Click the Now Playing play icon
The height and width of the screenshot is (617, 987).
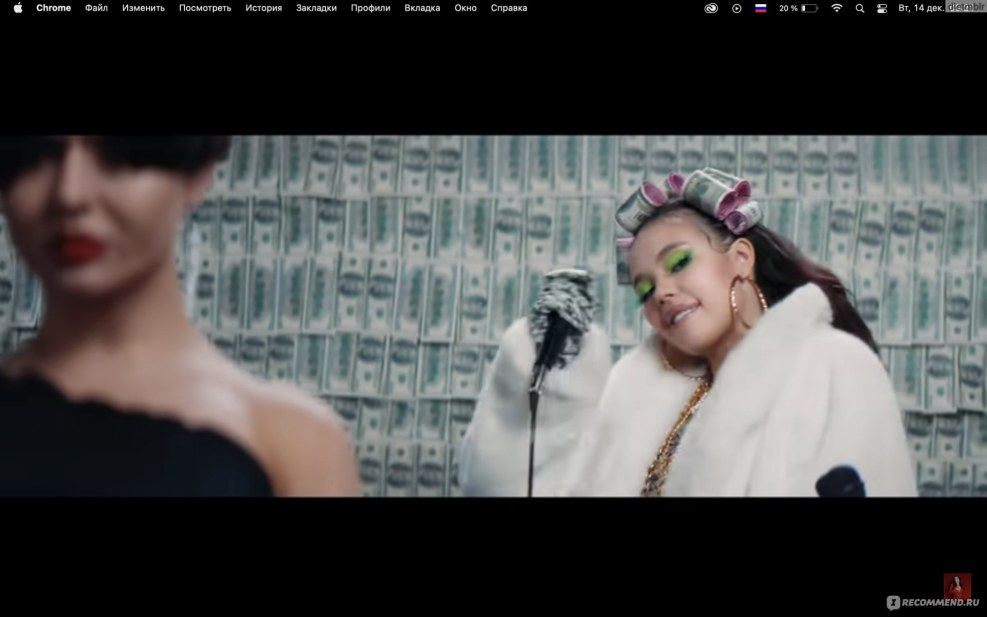coord(737,8)
